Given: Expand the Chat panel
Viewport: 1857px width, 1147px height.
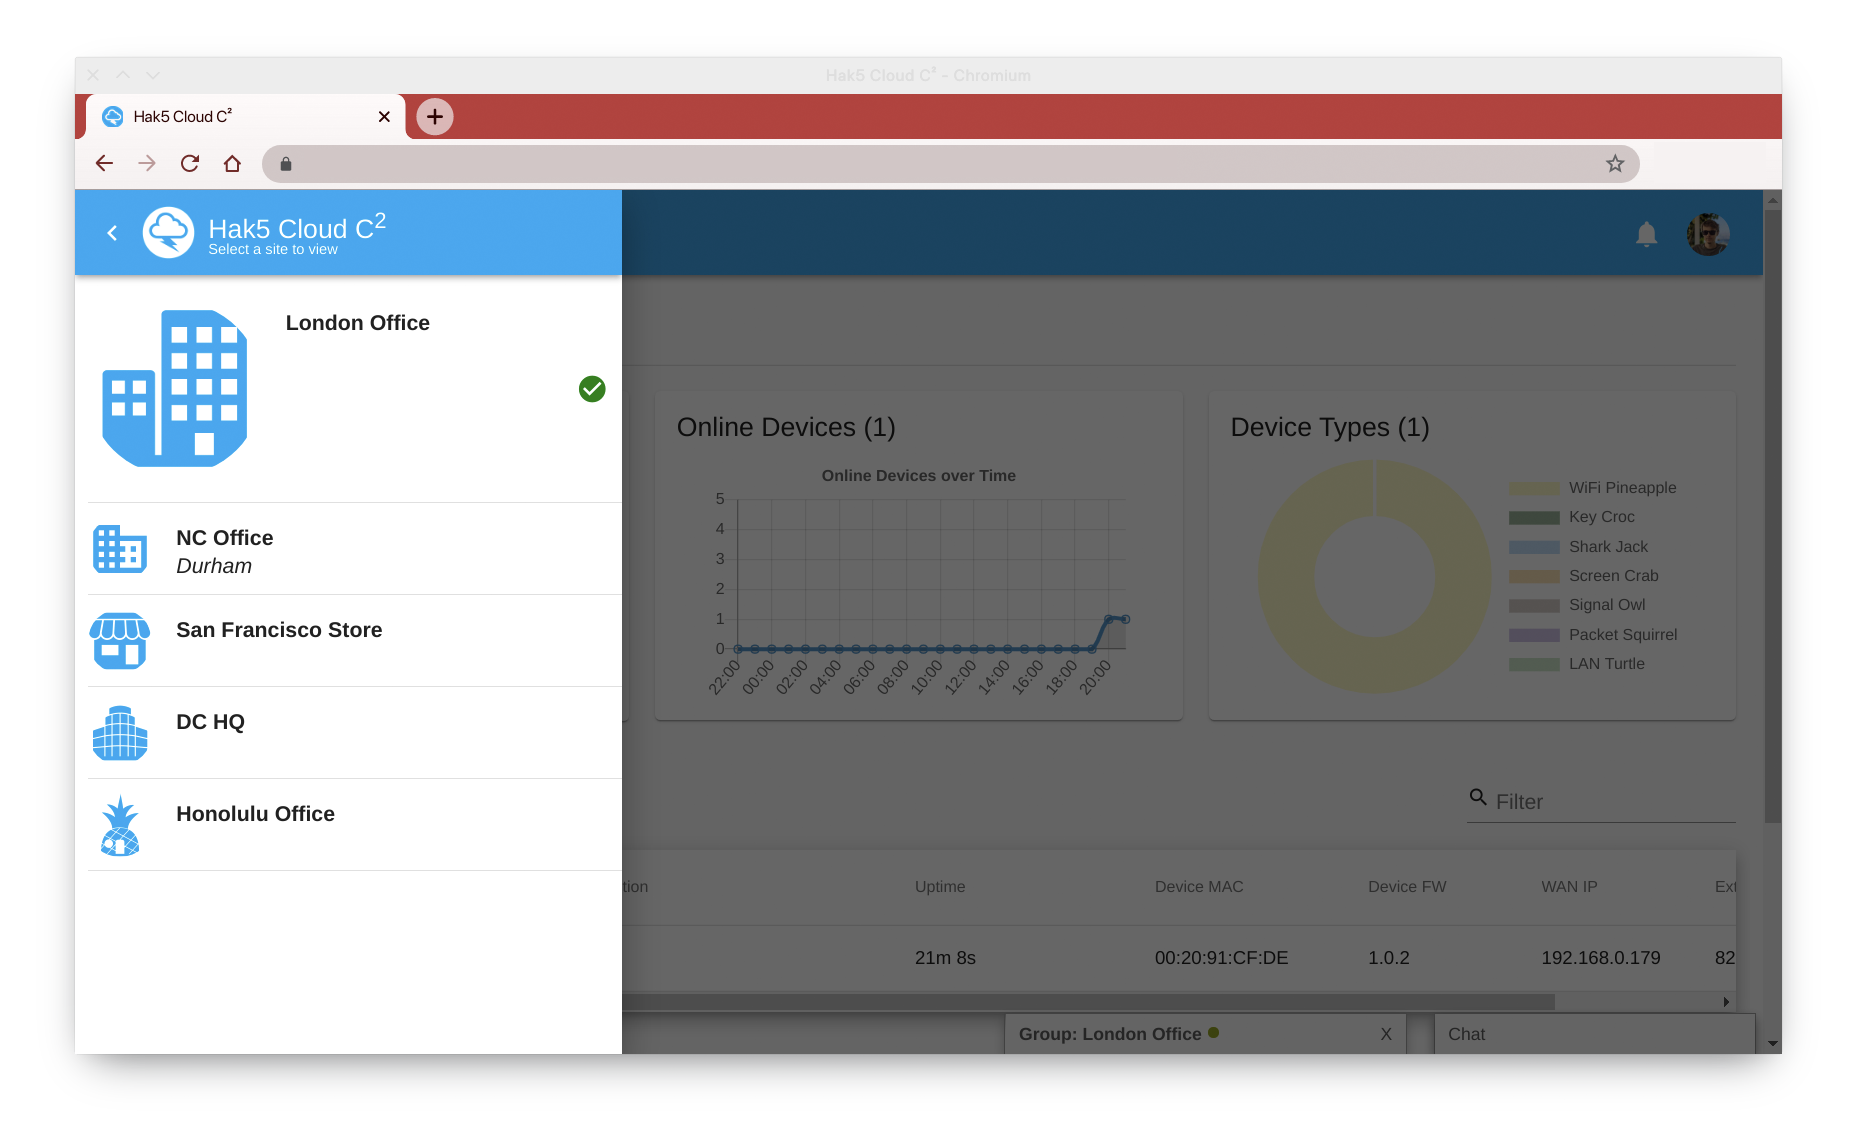Looking at the screenshot, I should click(x=1594, y=1034).
